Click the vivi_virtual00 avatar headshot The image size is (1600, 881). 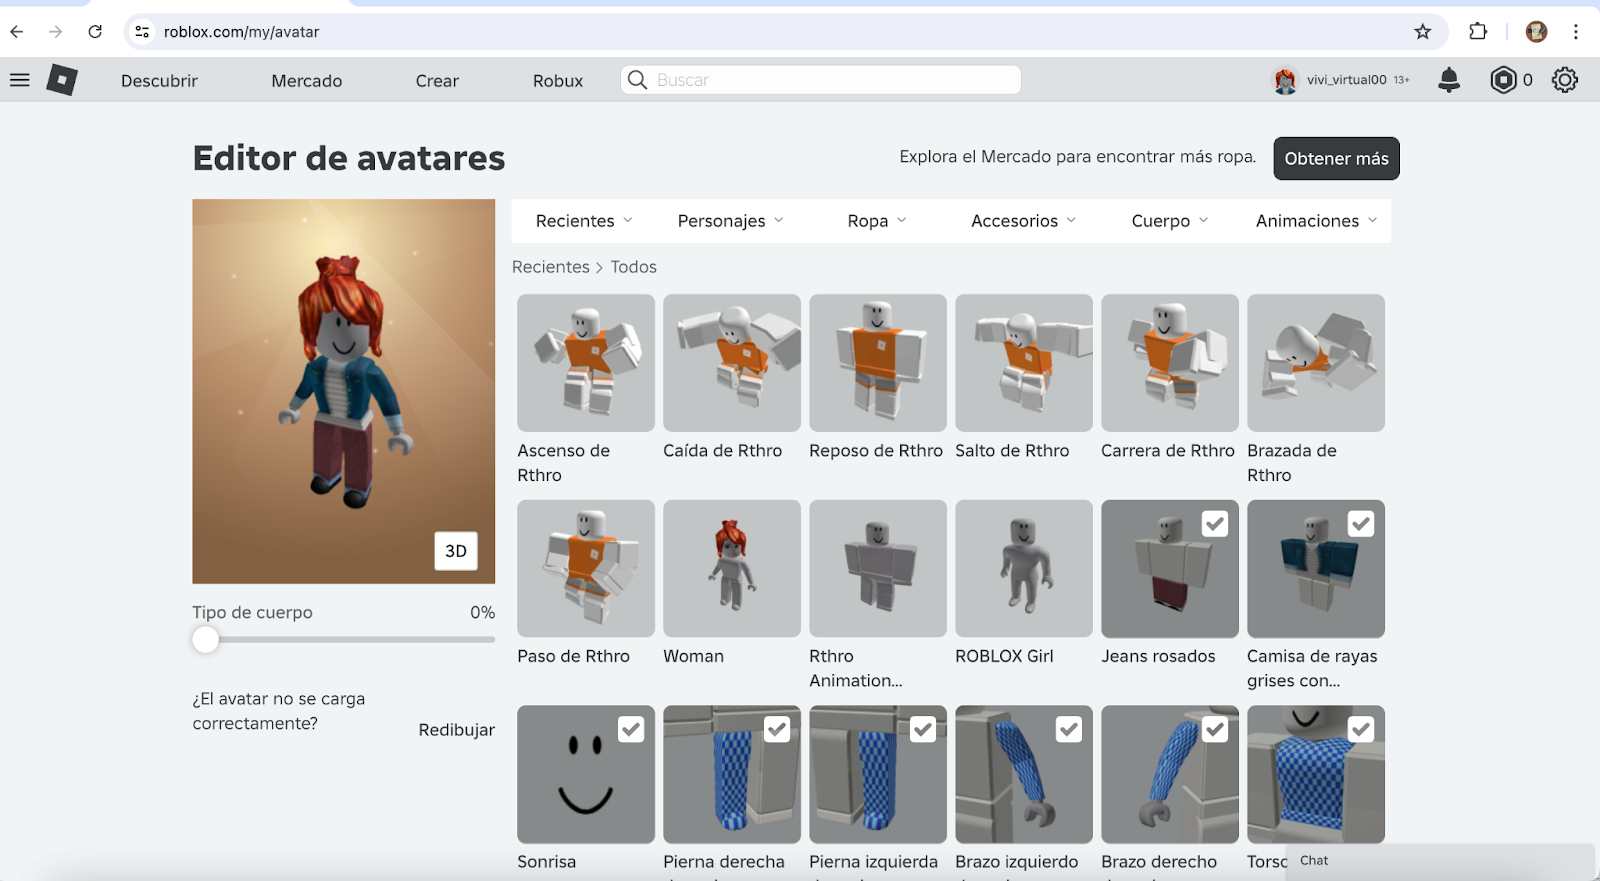click(x=1285, y=80)
